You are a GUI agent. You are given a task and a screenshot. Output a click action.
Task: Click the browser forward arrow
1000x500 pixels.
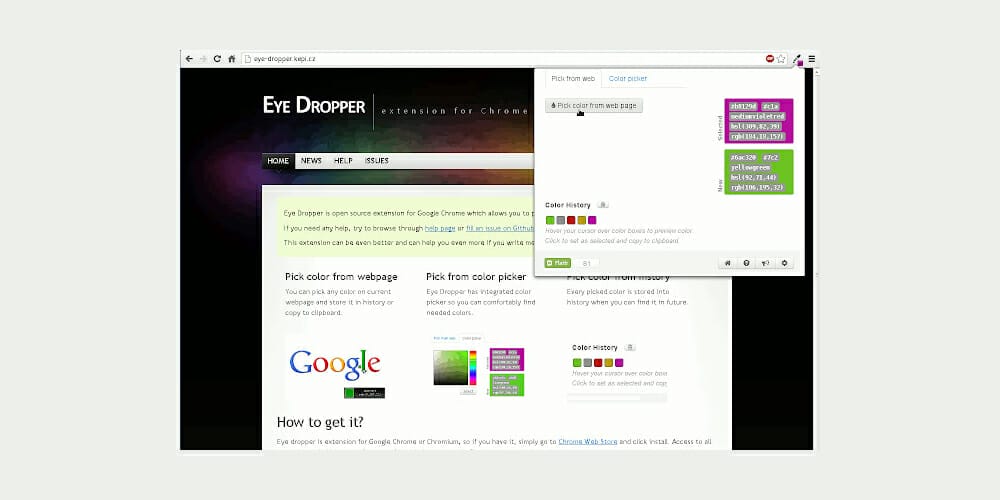pyautogui.click(x=203, y=59)
